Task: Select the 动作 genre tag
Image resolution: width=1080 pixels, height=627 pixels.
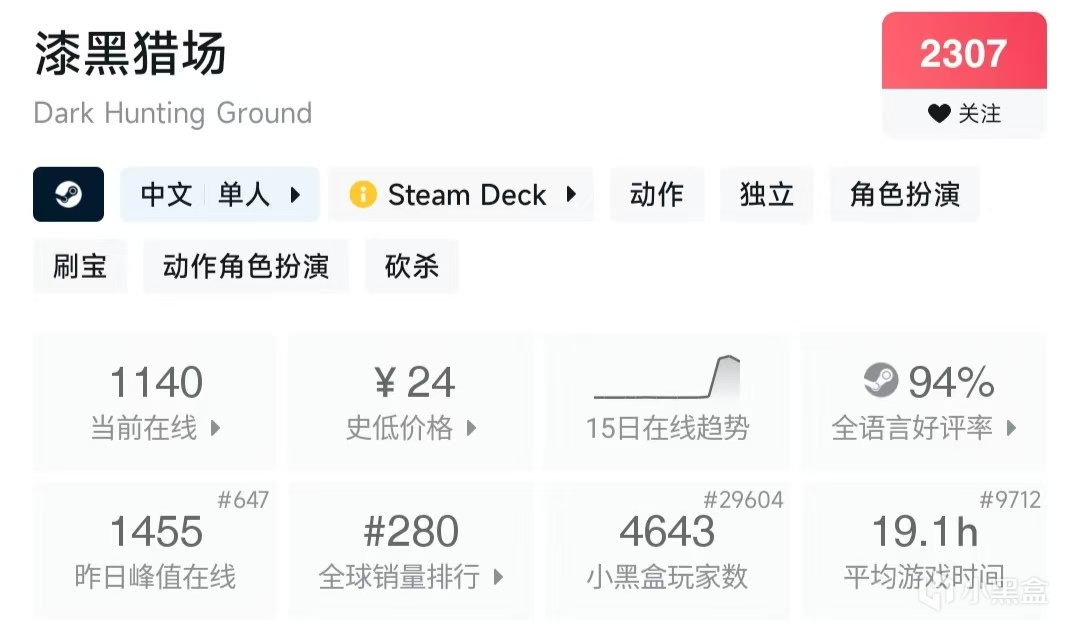Action: [657, 194]
